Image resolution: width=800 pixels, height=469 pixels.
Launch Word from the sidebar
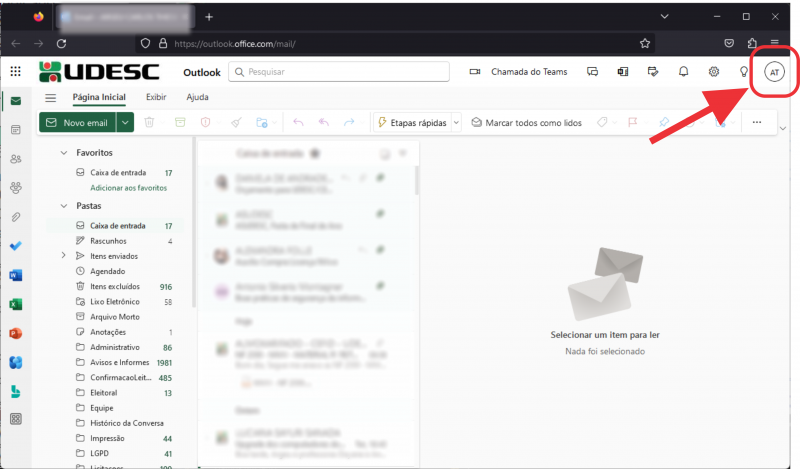point(15,275)
